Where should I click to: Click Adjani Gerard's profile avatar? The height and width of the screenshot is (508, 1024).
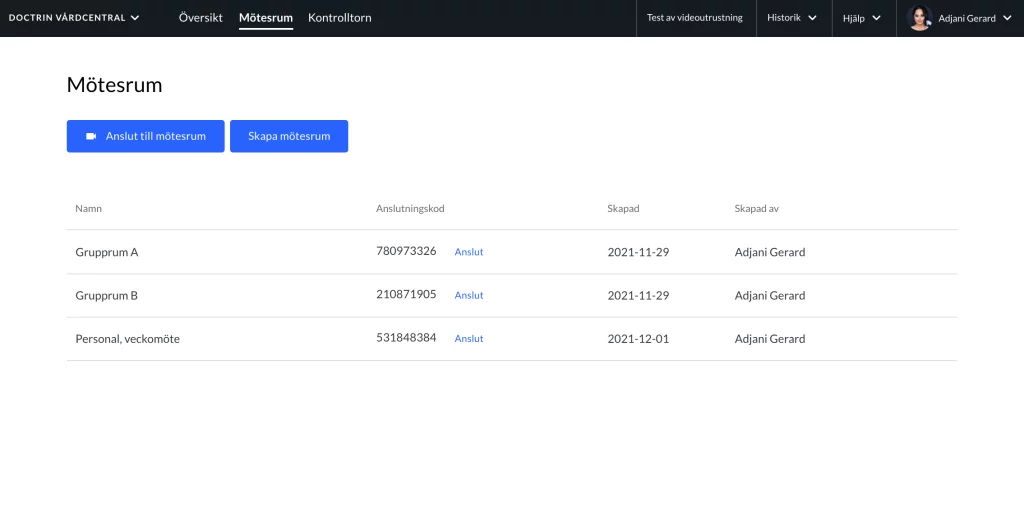point(919,18)
